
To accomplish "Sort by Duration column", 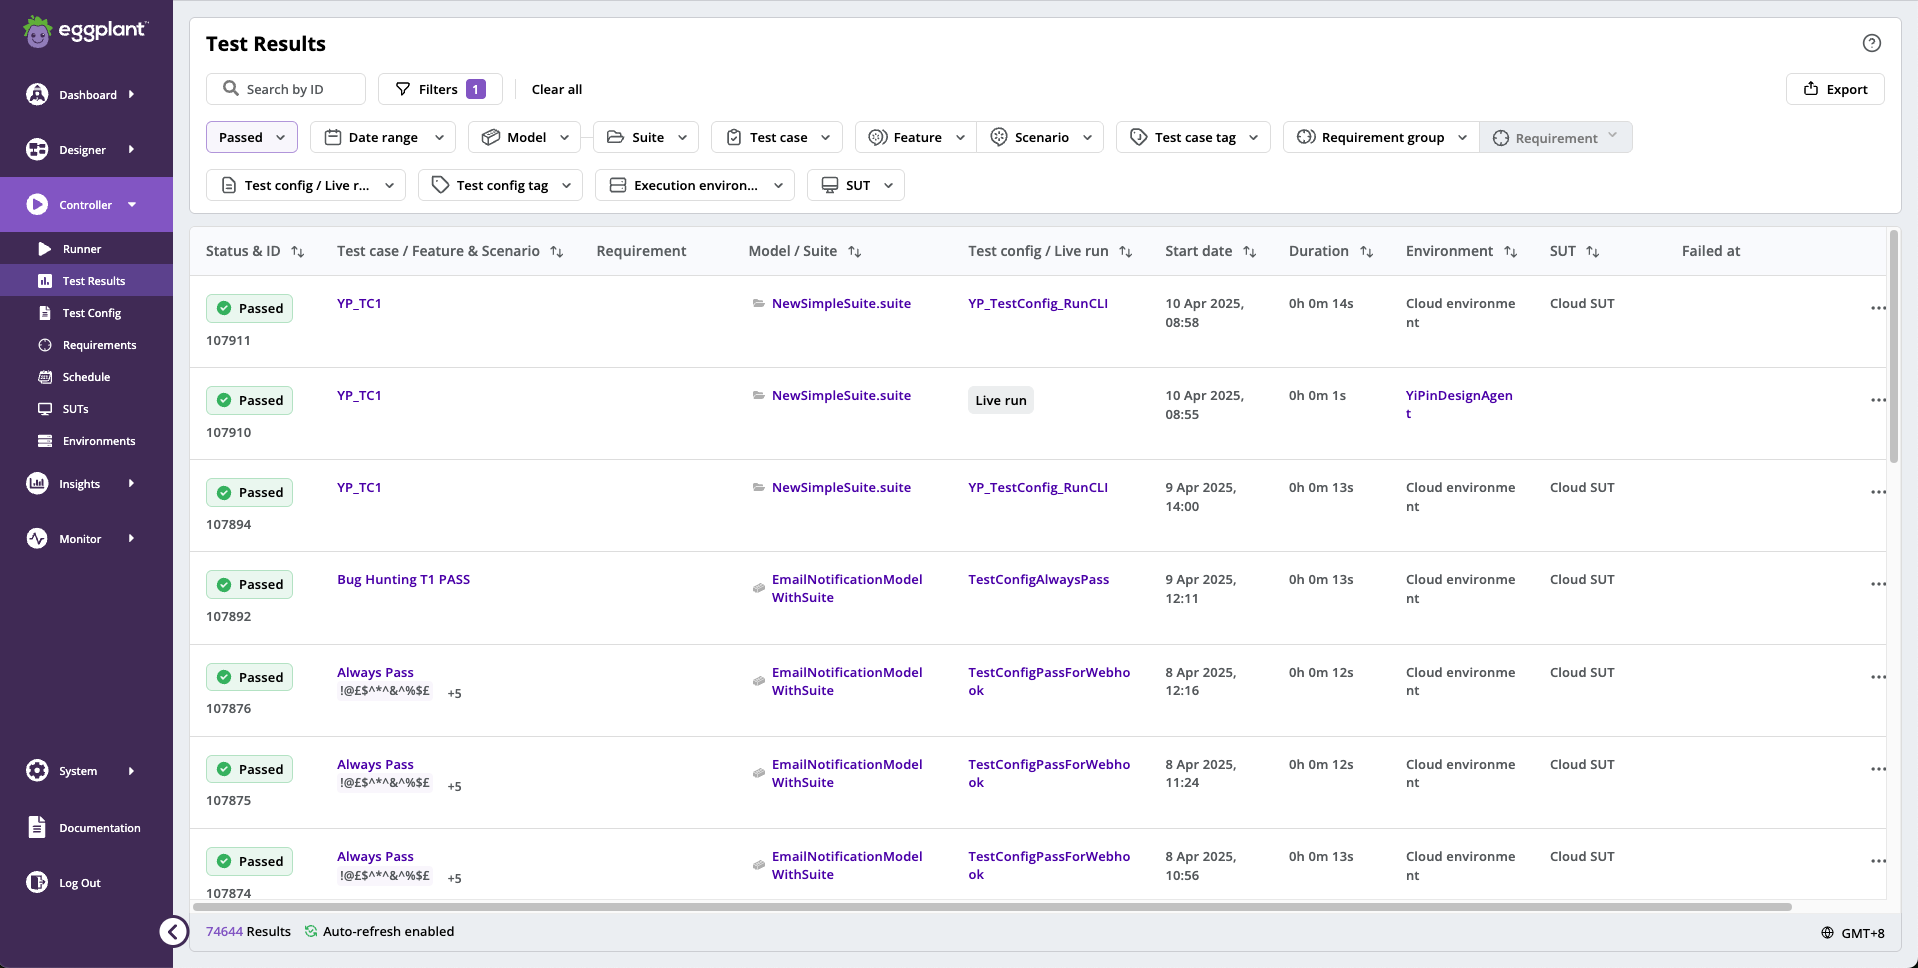I will tap(1367, 252).
